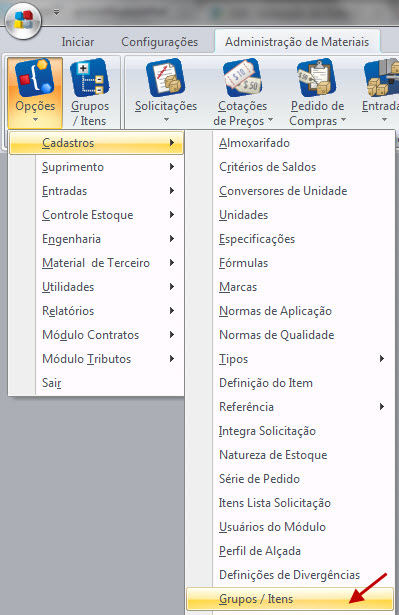Select the Sair menu entry

96,382
